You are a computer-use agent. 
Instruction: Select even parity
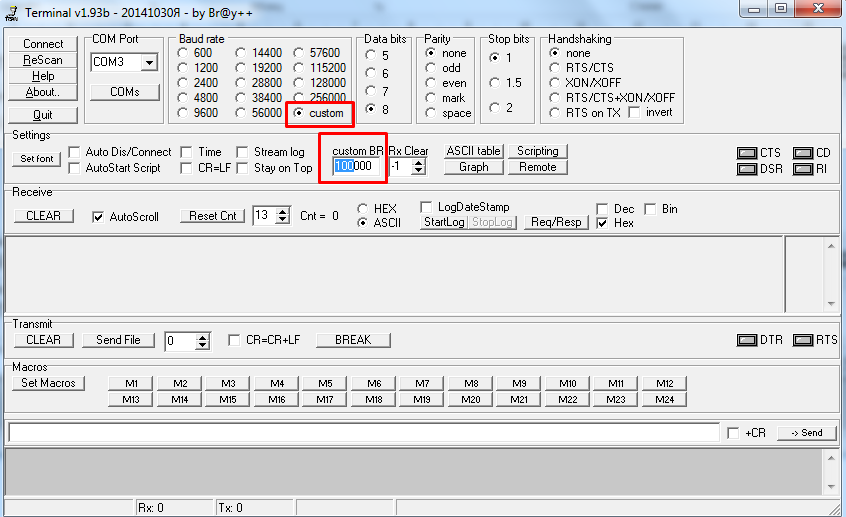(431, 83)
